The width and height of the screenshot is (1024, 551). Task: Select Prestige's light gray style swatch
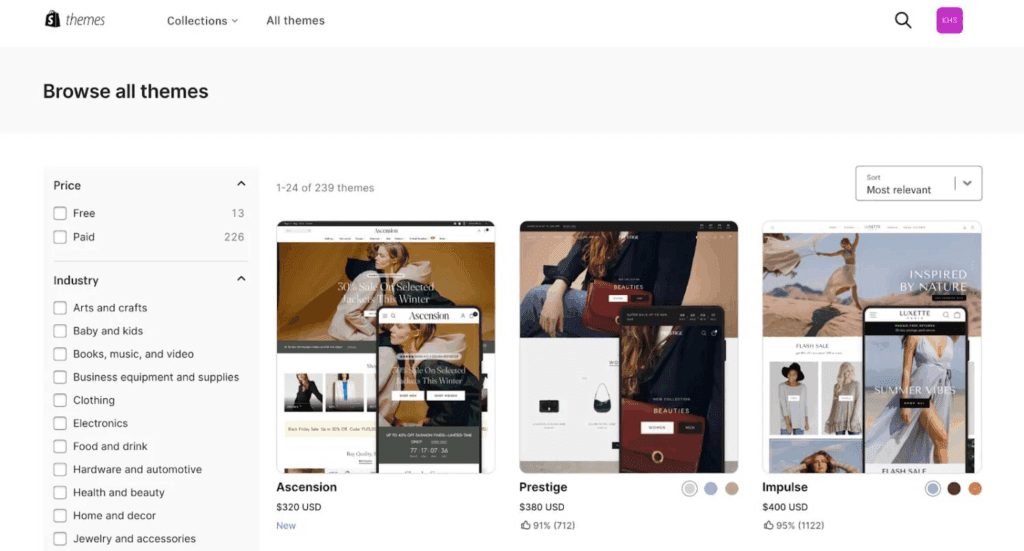(x=689, y=488)
